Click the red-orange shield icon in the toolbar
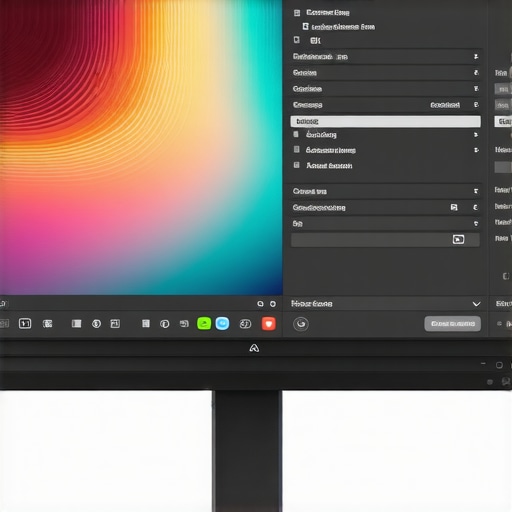The width and height of the screenshot is (512, 512). (x=269, y=324)
